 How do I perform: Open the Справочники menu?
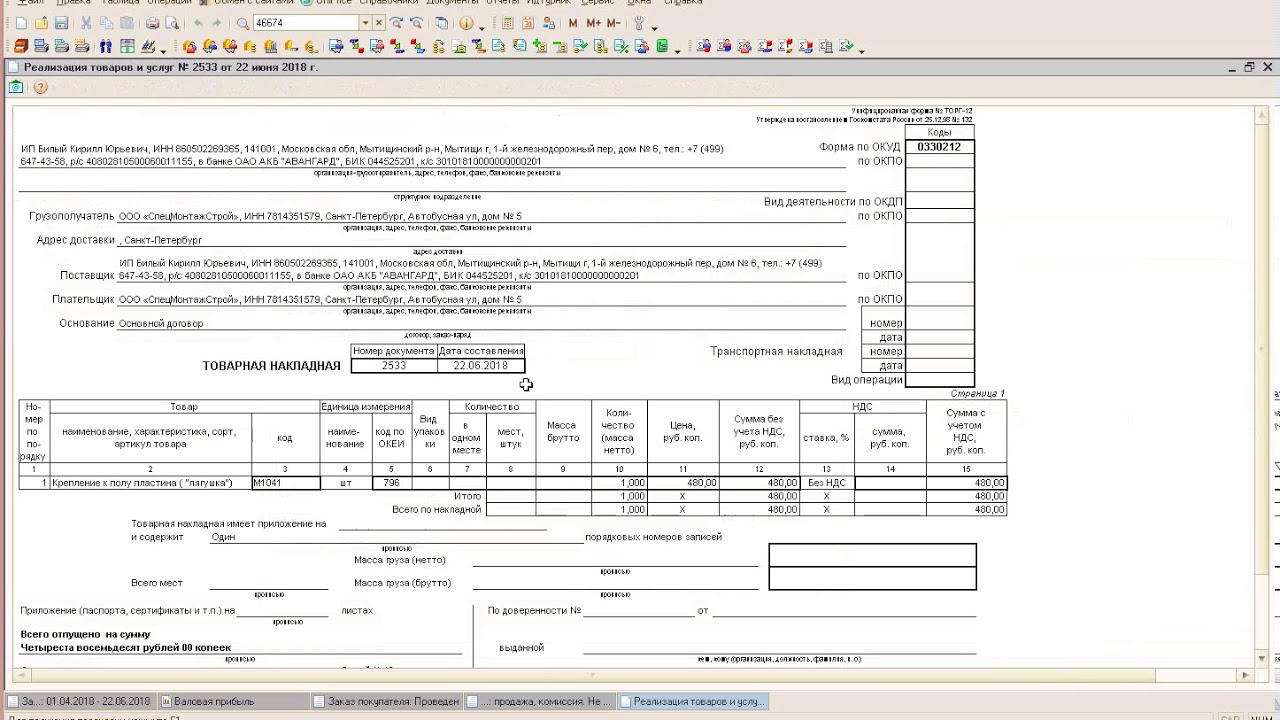click(x=388, y=3)
